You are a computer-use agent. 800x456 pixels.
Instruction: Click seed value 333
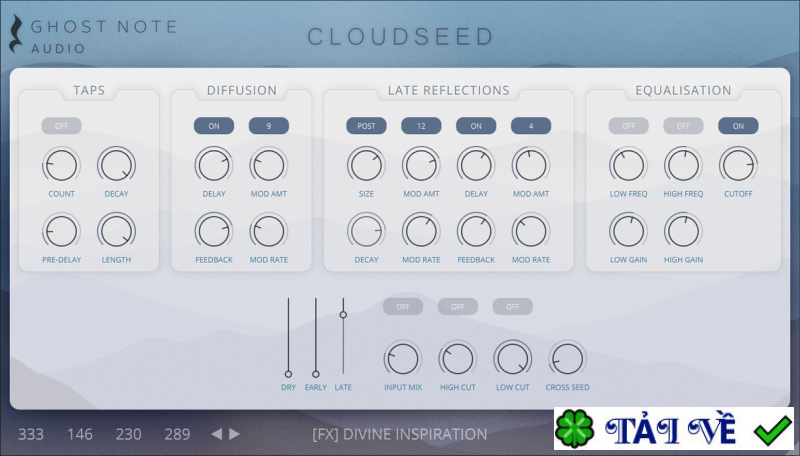click(x=31, y=434)
